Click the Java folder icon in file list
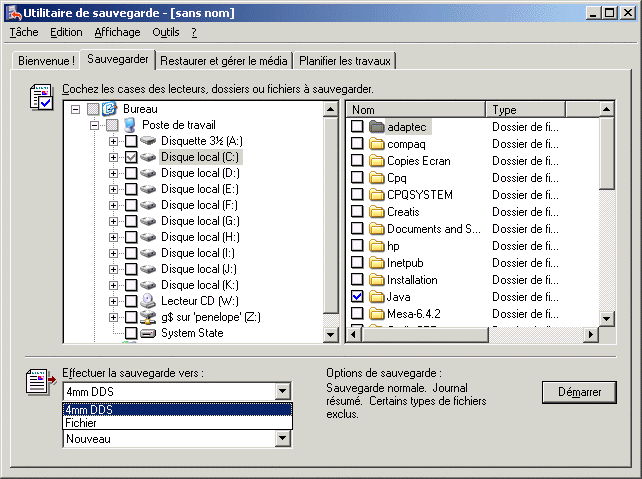Screen dimensions: 642x479 [377, 297]
